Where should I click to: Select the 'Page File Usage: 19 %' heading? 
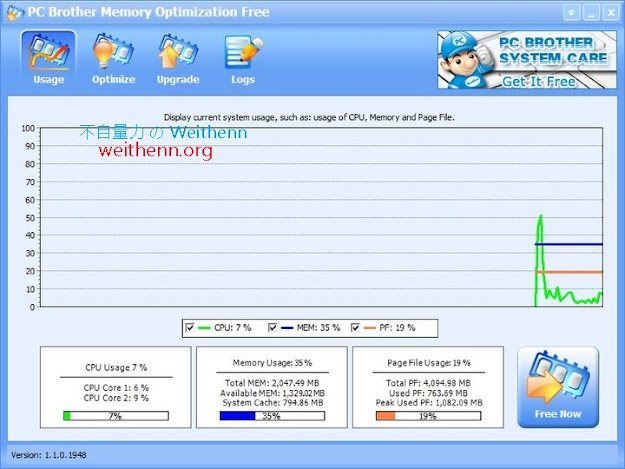coord(428,363)
